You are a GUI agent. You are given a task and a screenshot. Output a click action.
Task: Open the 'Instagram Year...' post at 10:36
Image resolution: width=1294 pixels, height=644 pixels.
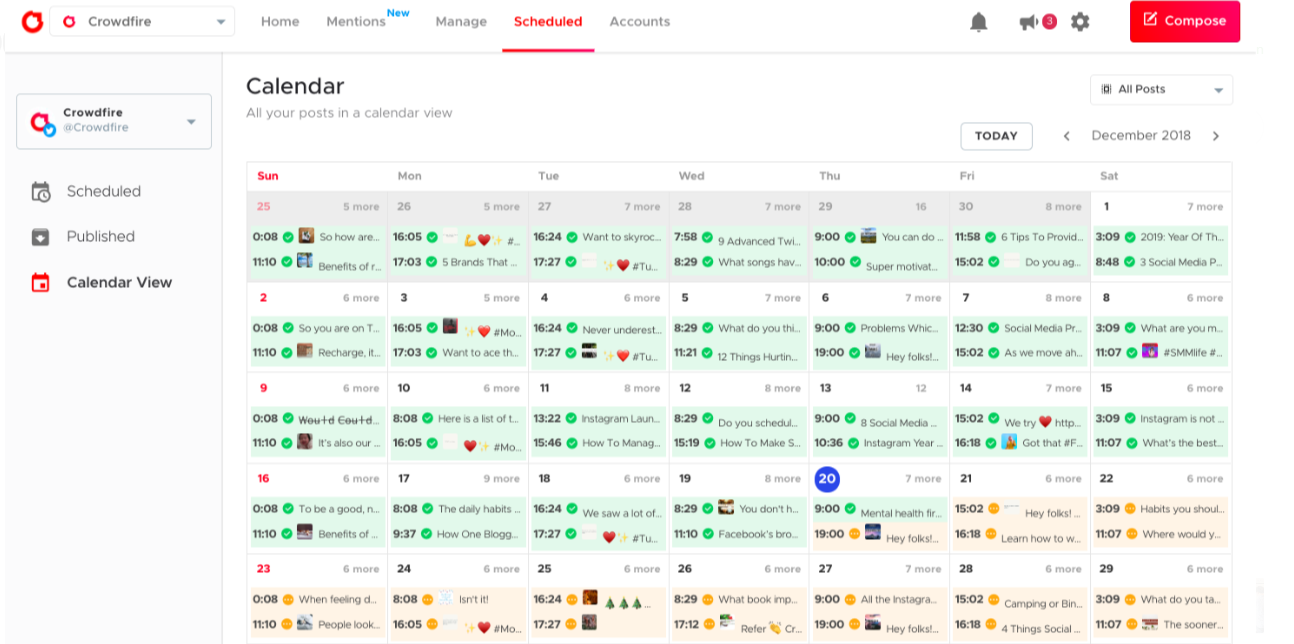[x=879, y=443]
